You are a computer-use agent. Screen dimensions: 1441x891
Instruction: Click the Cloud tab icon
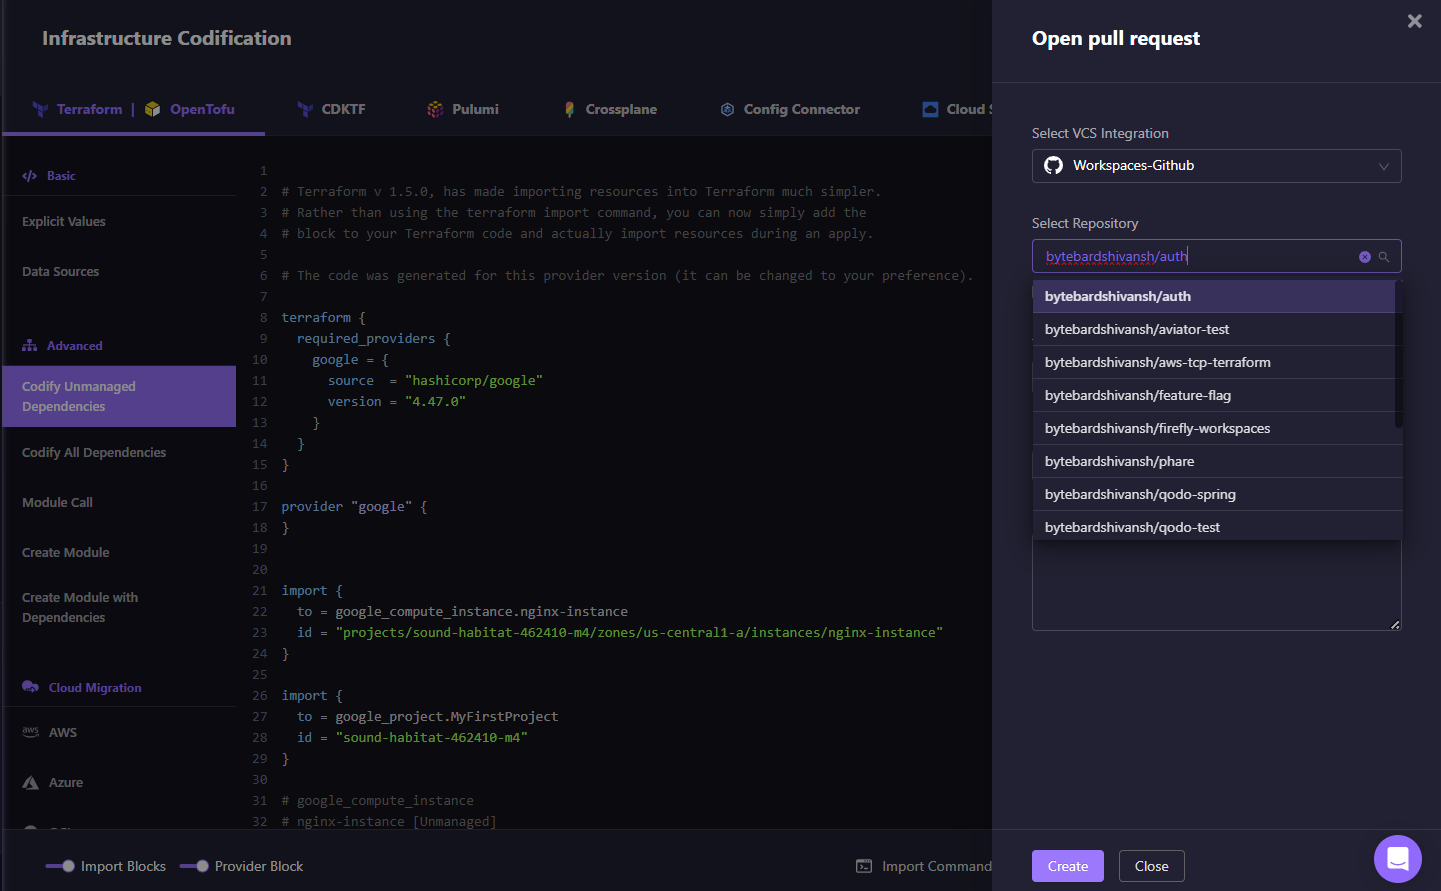point(930,109)
